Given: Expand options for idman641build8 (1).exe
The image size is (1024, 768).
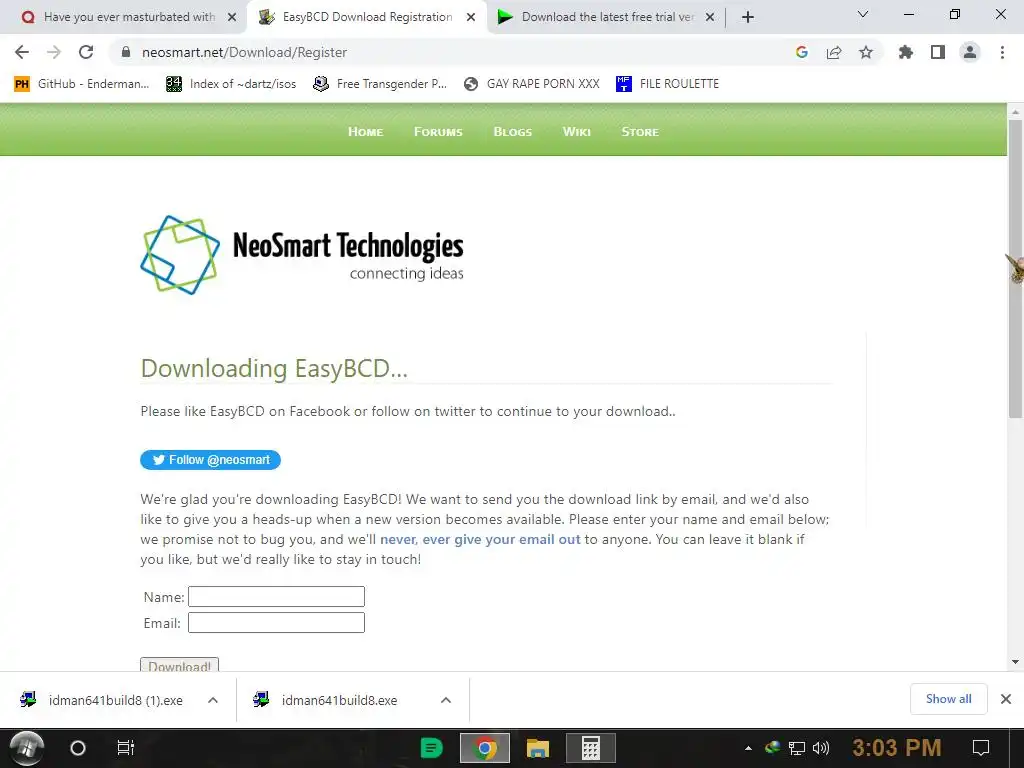Looking at the screenshot, I should [x=213, y=700].
